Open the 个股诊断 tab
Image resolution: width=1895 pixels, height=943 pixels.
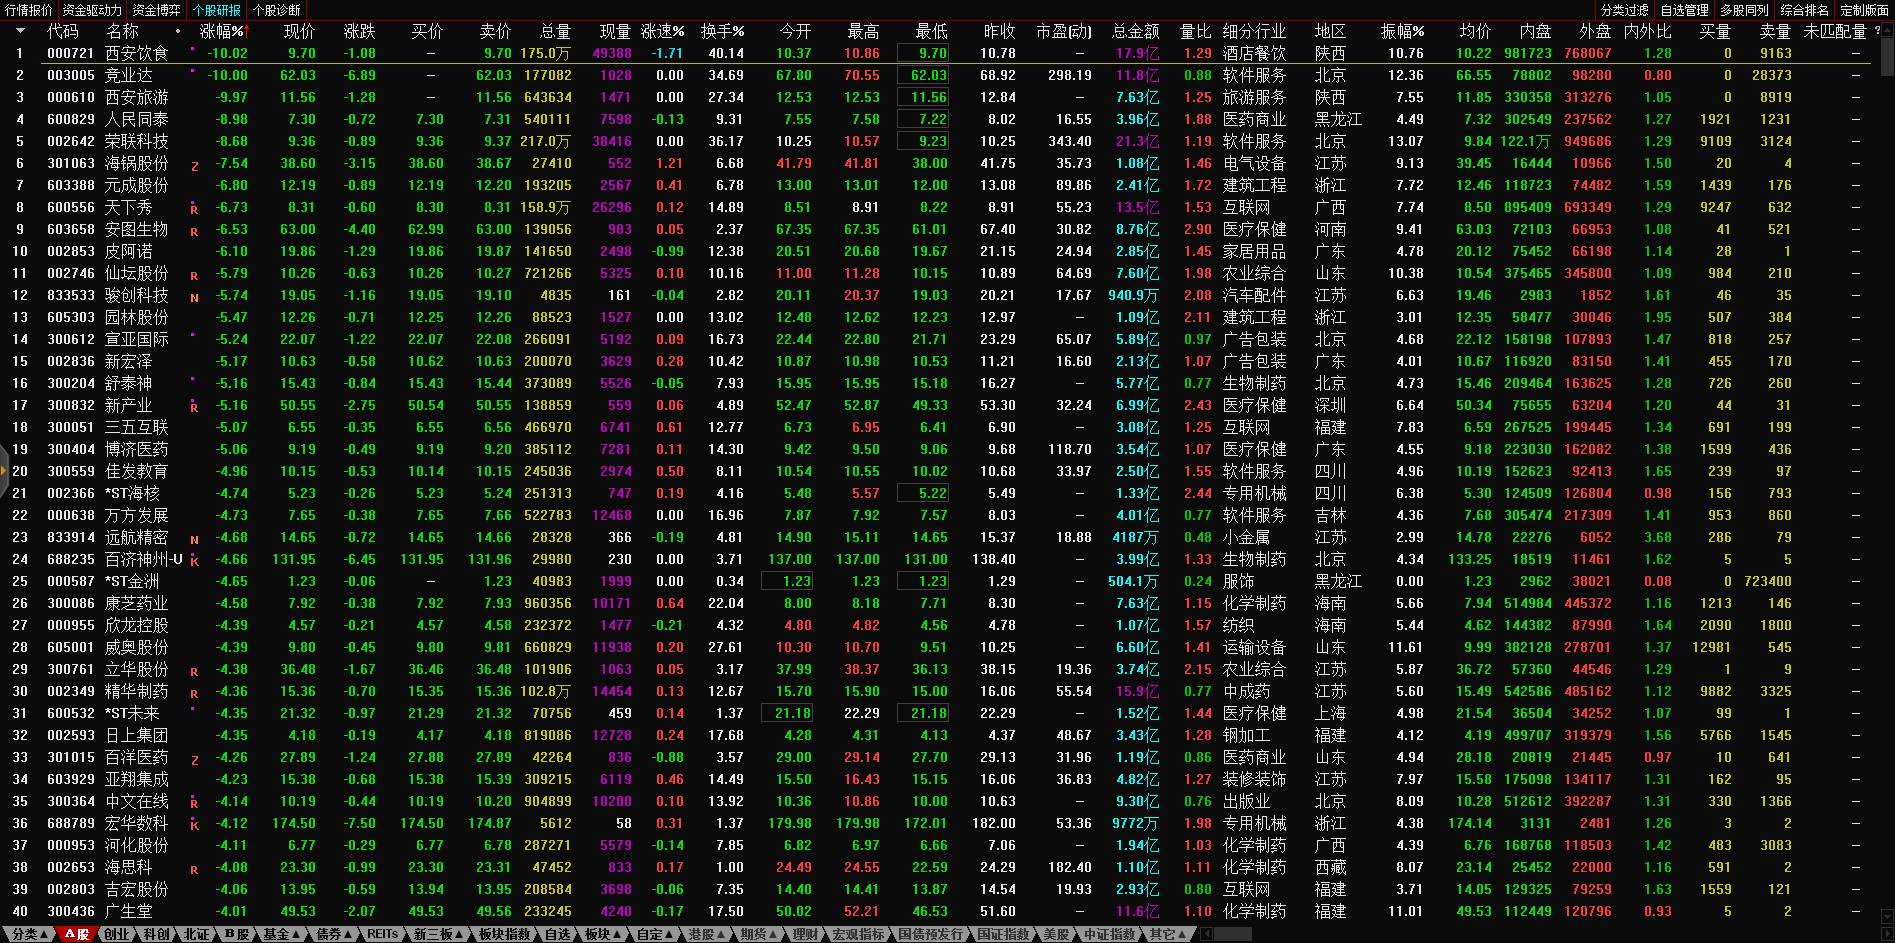pos(276,10)
